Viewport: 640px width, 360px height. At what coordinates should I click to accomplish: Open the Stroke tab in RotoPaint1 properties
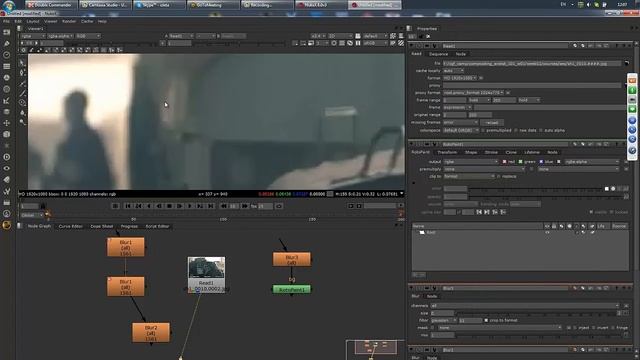(x=491, y=152)
